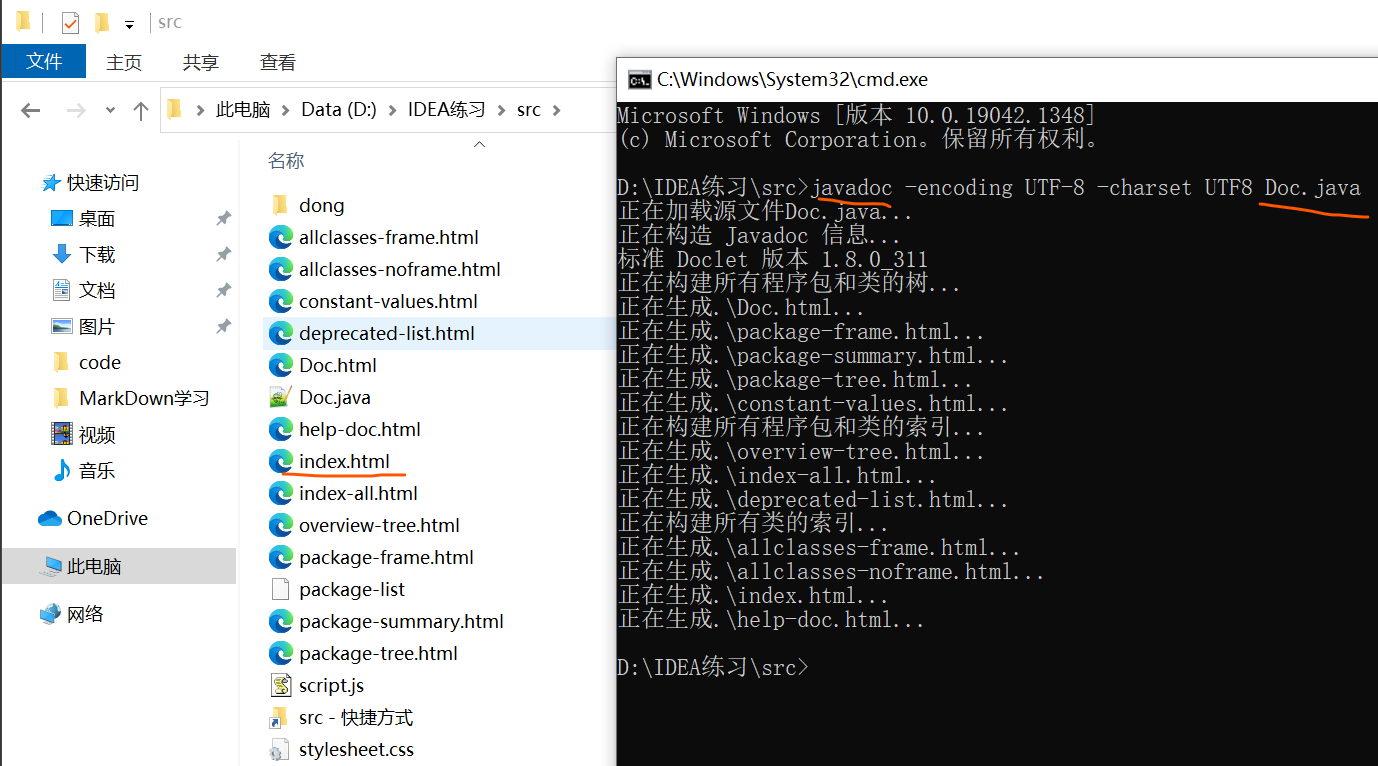This screenshot has width=1378, height=766.
Task: Click Data (D:) in the address path
Action: [x=339, y=110]
